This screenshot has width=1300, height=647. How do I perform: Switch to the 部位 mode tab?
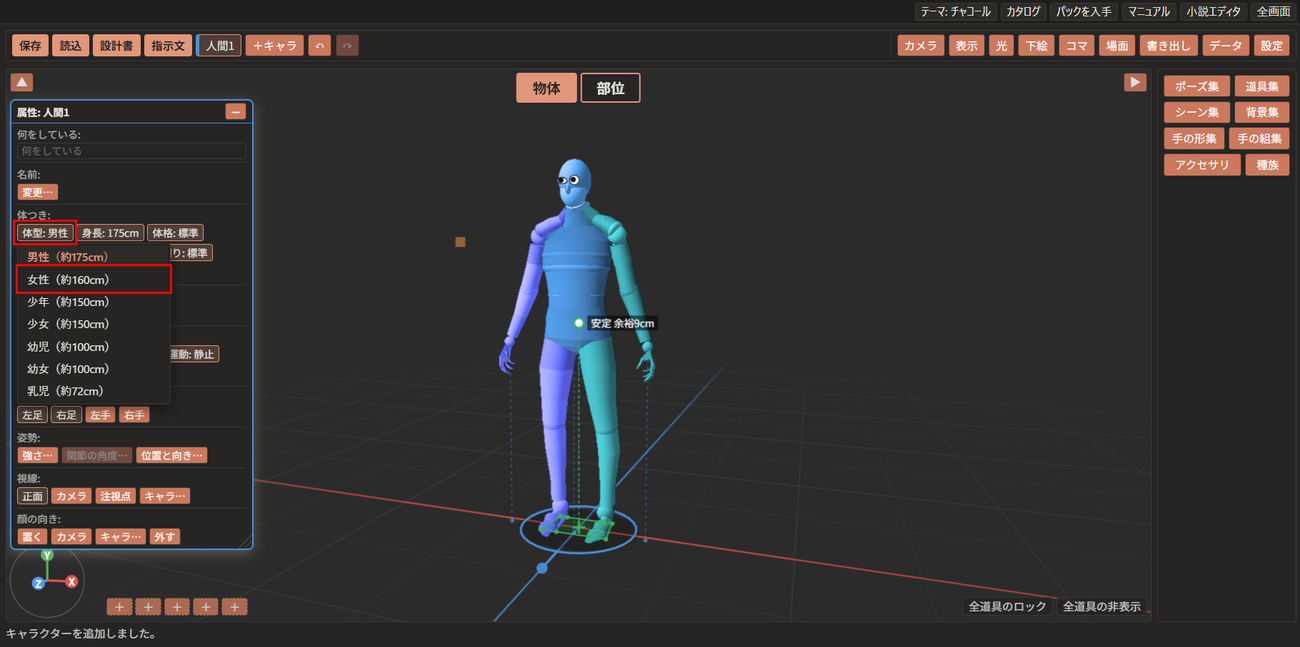click(x=611, y=88)
